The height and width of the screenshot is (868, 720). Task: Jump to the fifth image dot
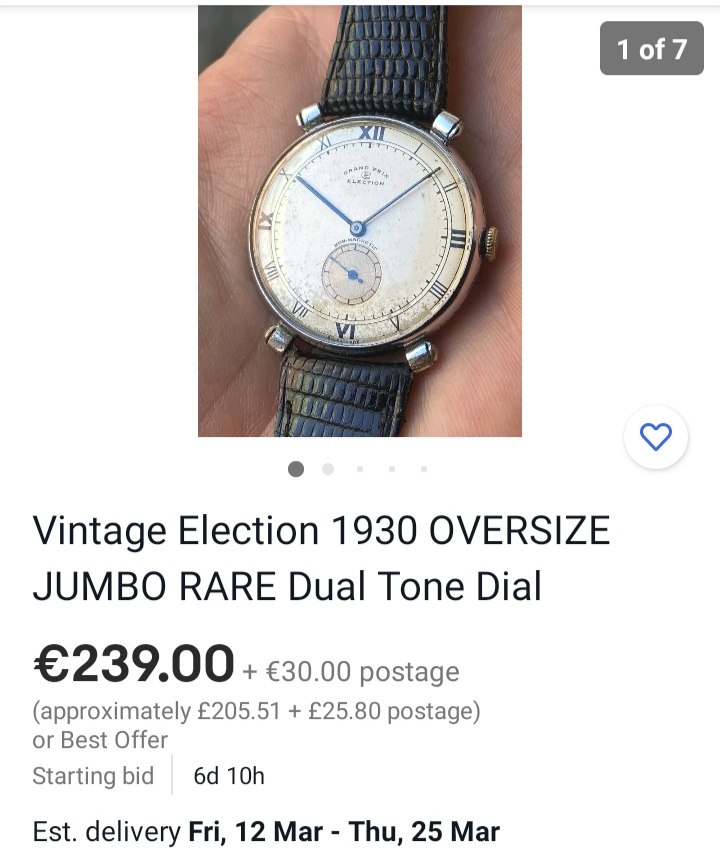pyautogui.click(x=424, y=469)
